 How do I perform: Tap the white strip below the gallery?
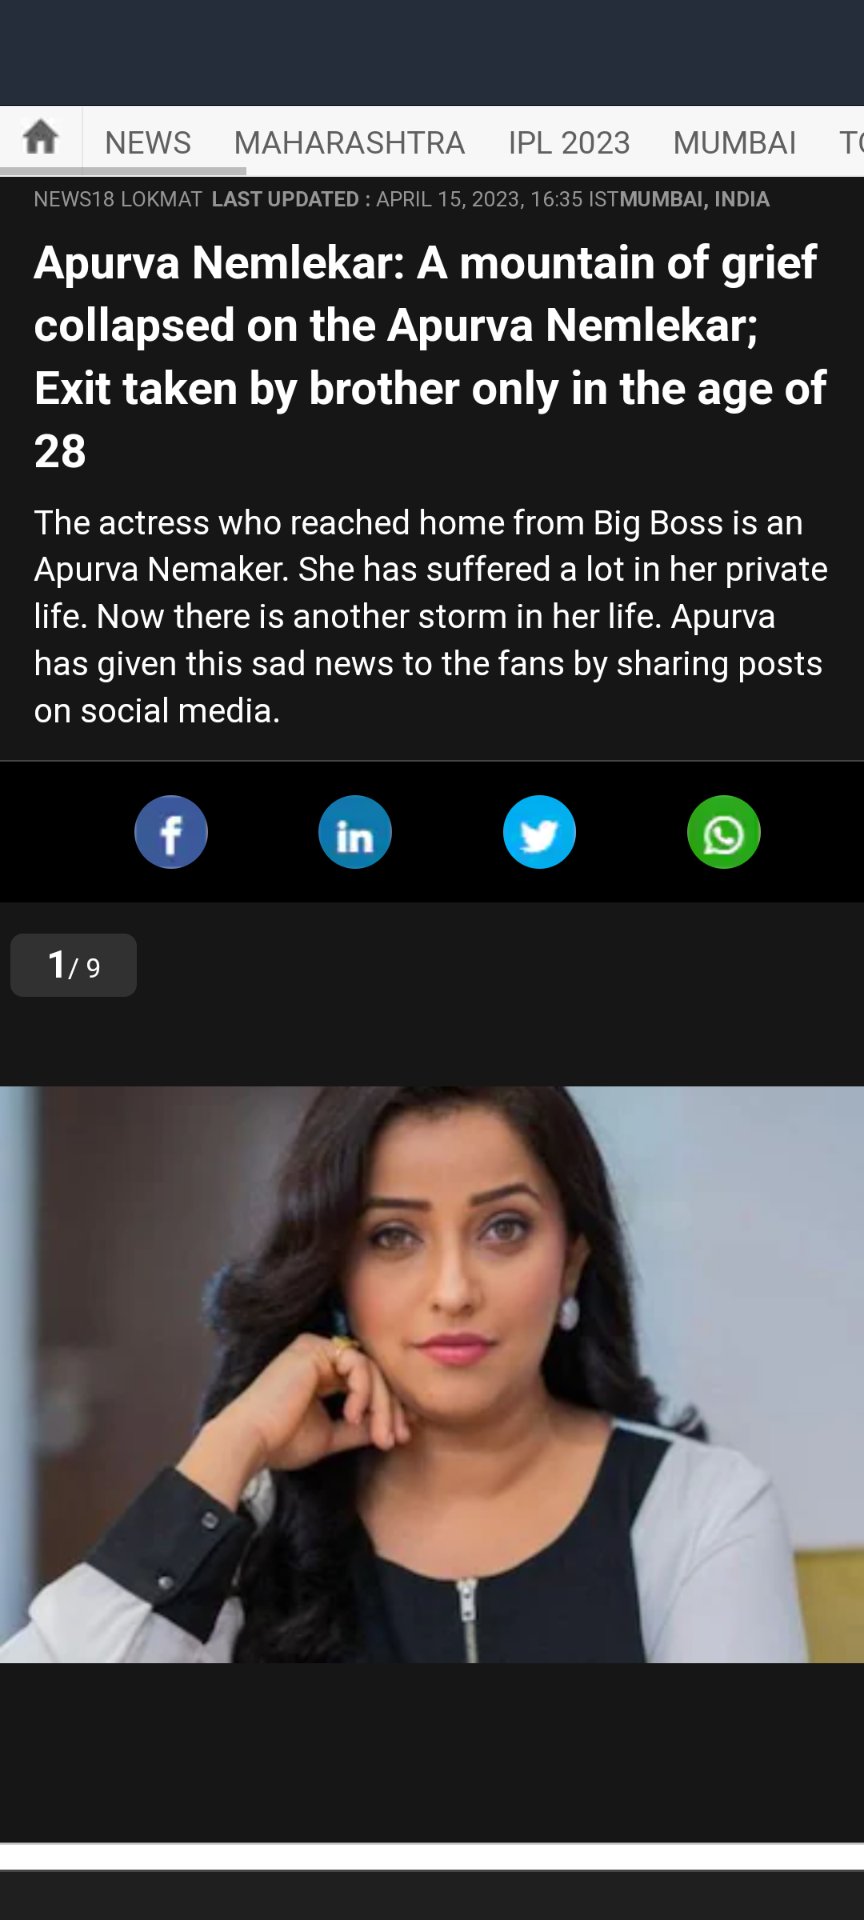pos(432,1856)
